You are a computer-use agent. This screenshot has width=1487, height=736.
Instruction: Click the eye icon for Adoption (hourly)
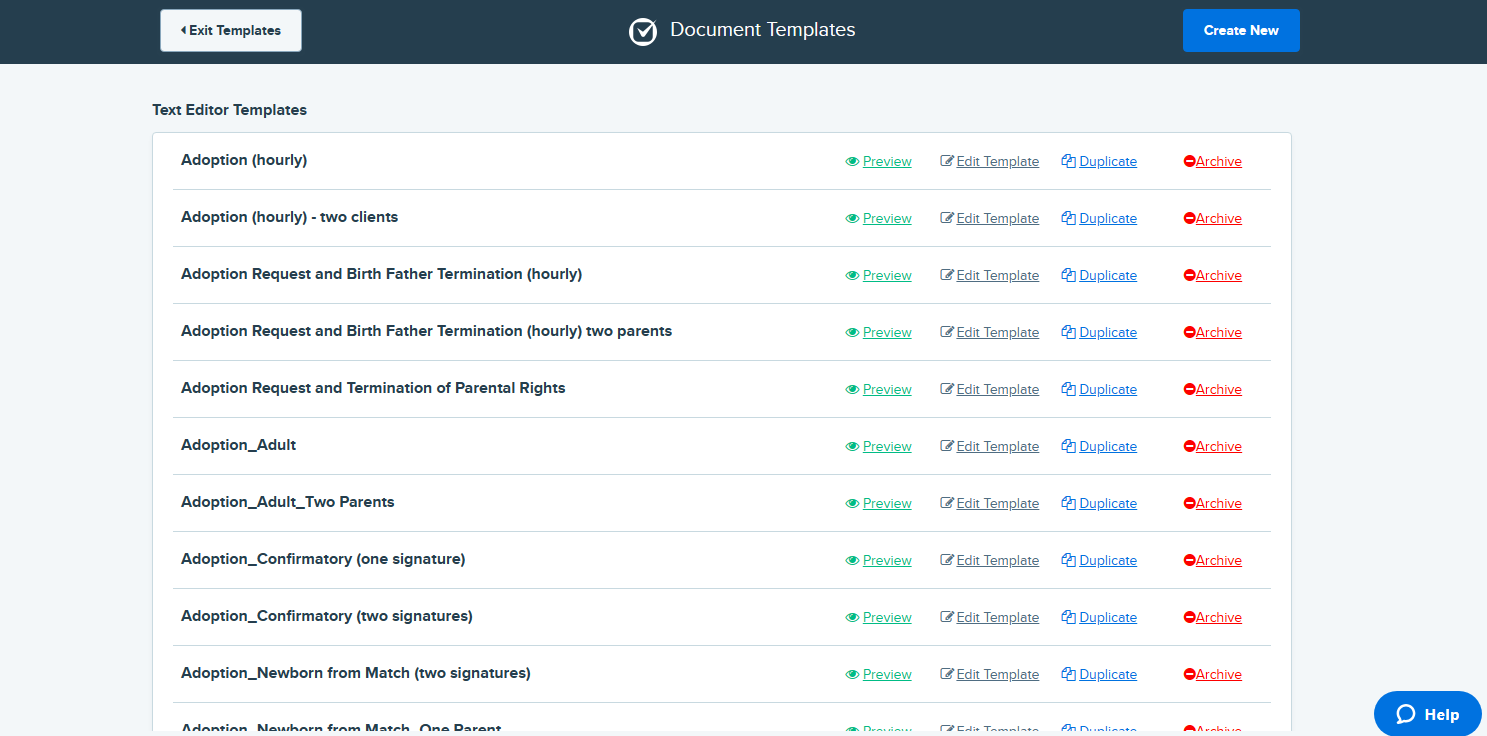pyautogui.click(x=852, y=161)
